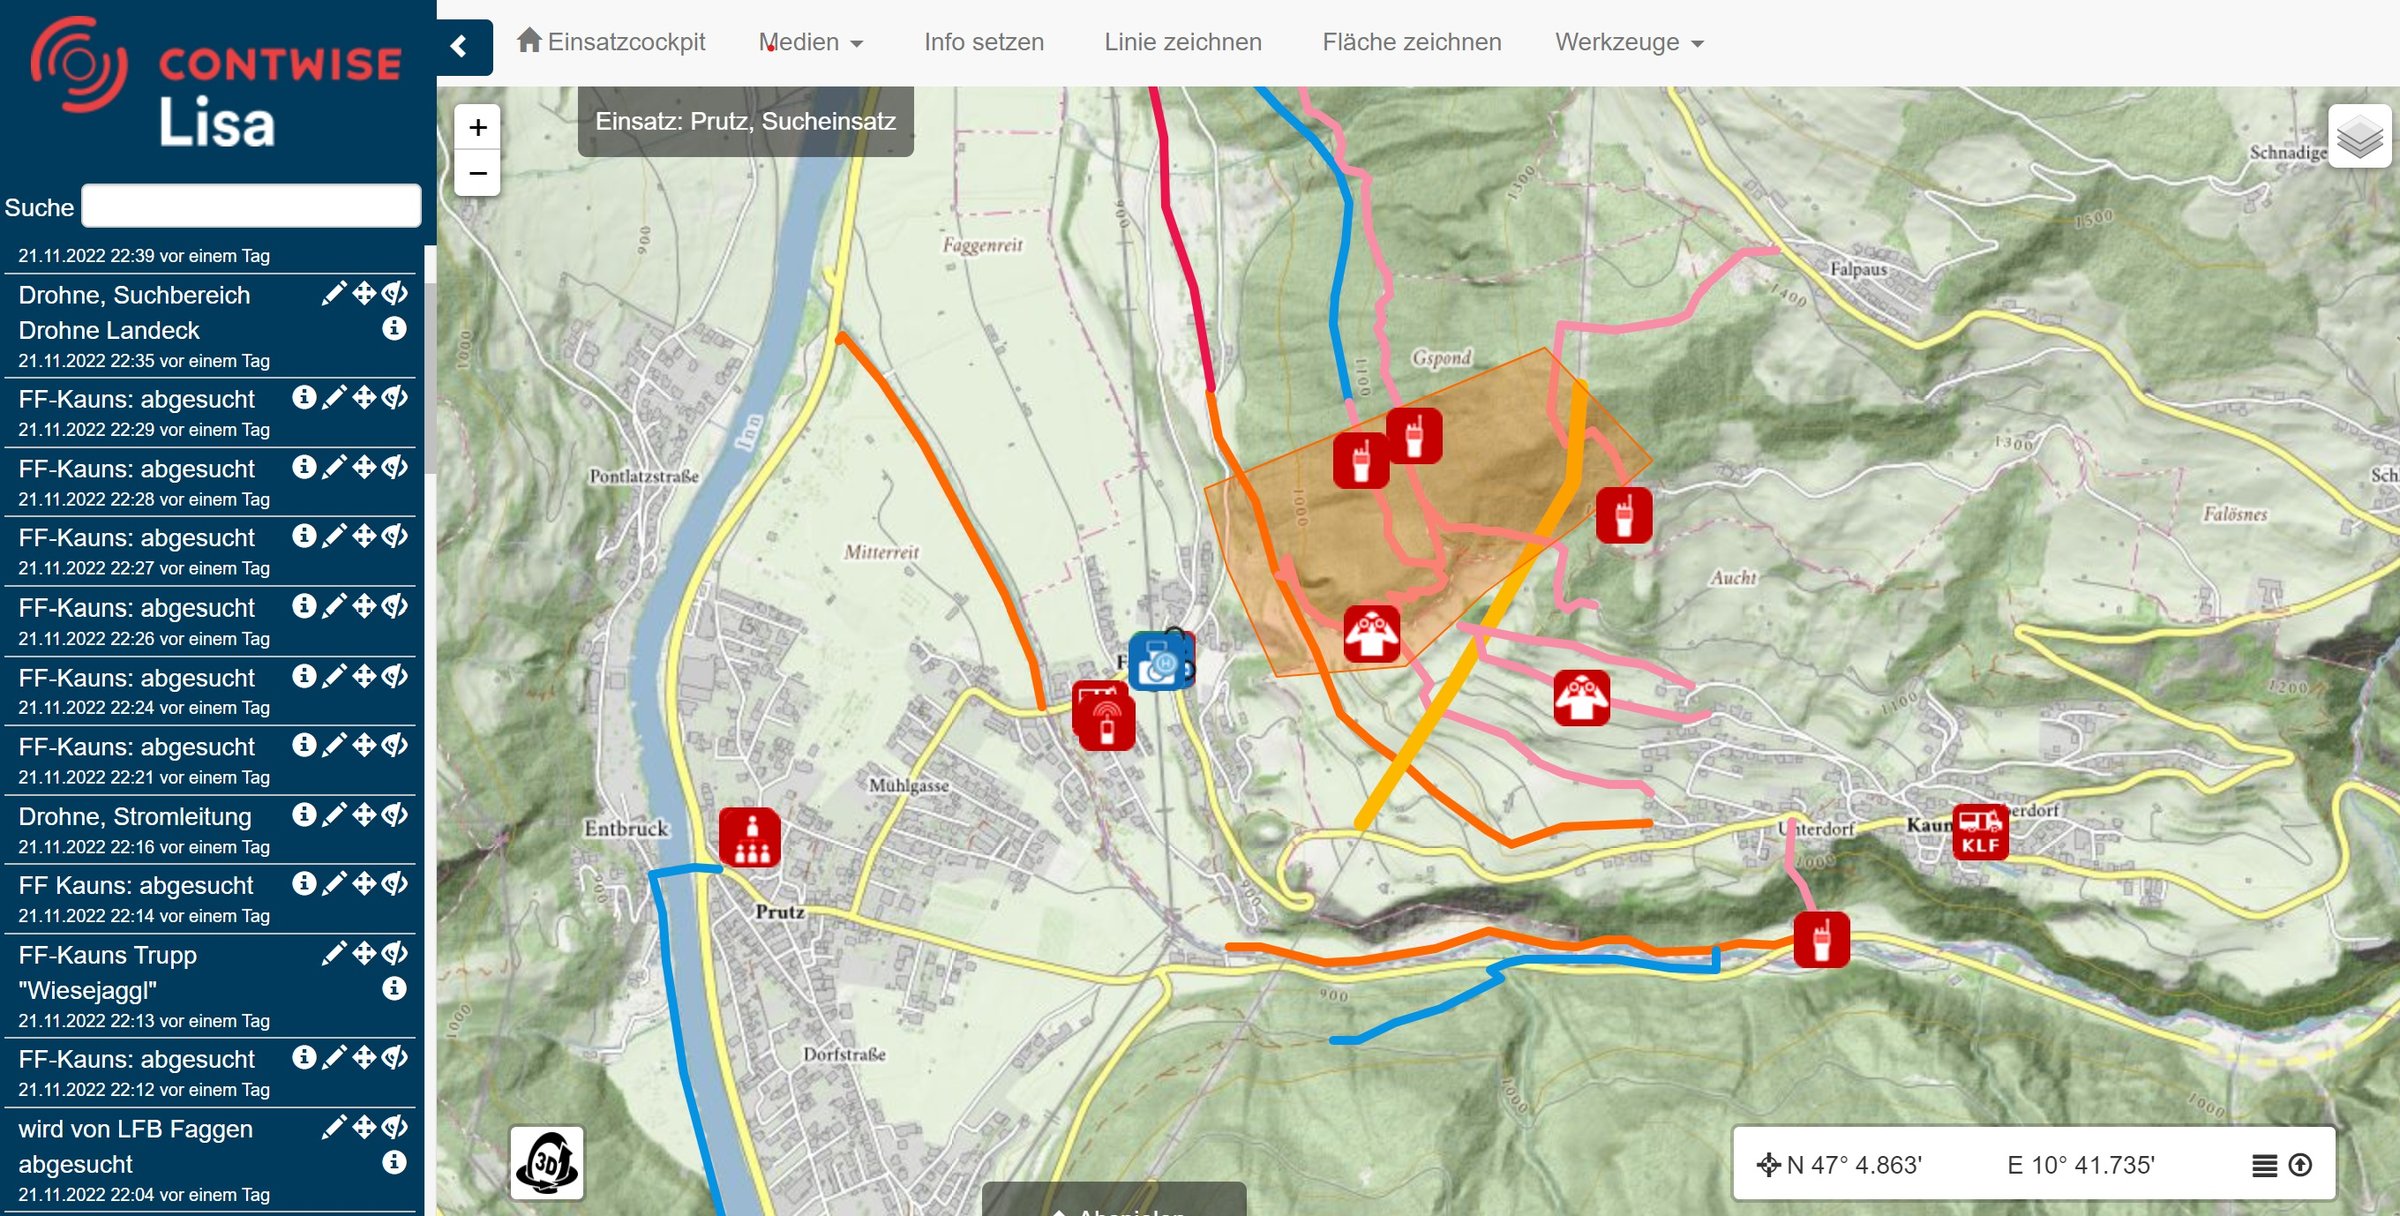Edit the FF-Kauns entry from 22:29
The height and width of the screenshot is (1216, 2400).
coord(334,397)
